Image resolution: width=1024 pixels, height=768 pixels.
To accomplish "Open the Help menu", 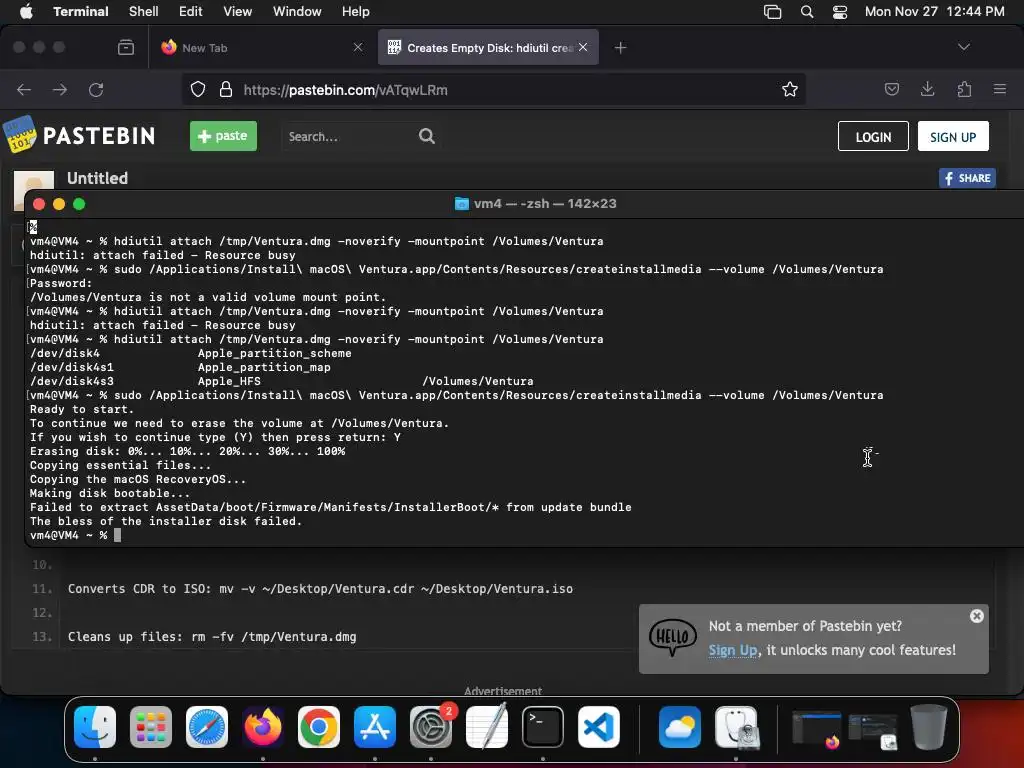I will point(356,11).
